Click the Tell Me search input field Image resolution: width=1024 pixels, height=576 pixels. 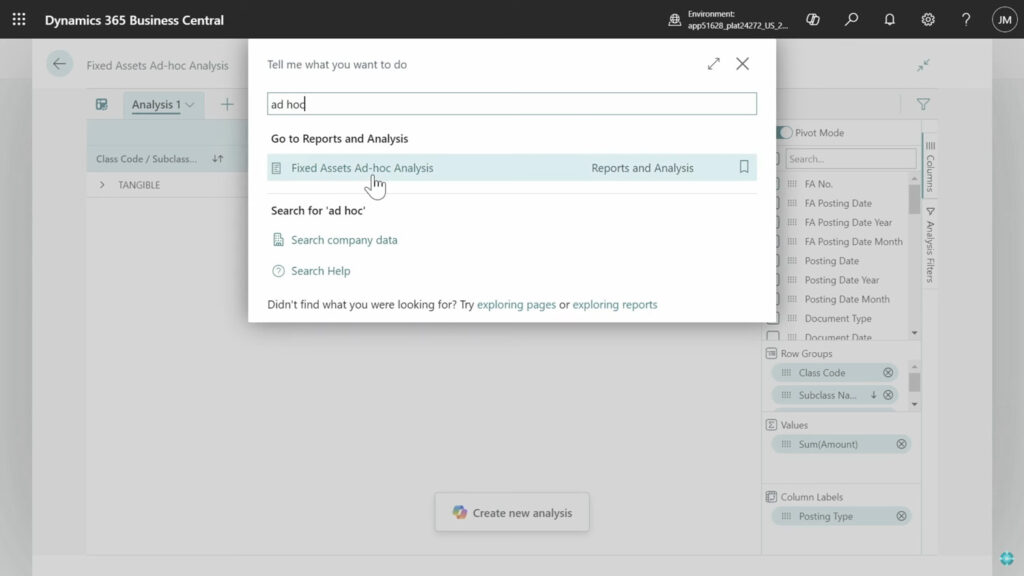pyautogui.click(x=511, y=104)
